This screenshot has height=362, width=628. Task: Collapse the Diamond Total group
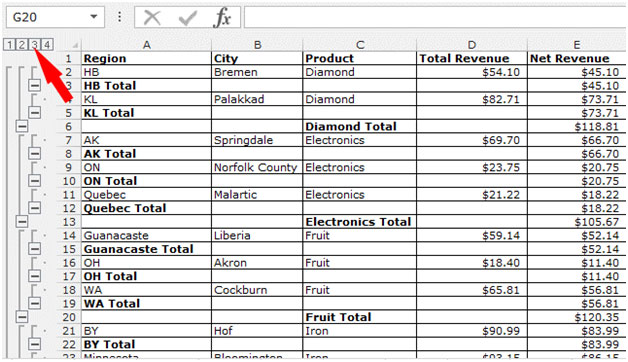[22, 126]
